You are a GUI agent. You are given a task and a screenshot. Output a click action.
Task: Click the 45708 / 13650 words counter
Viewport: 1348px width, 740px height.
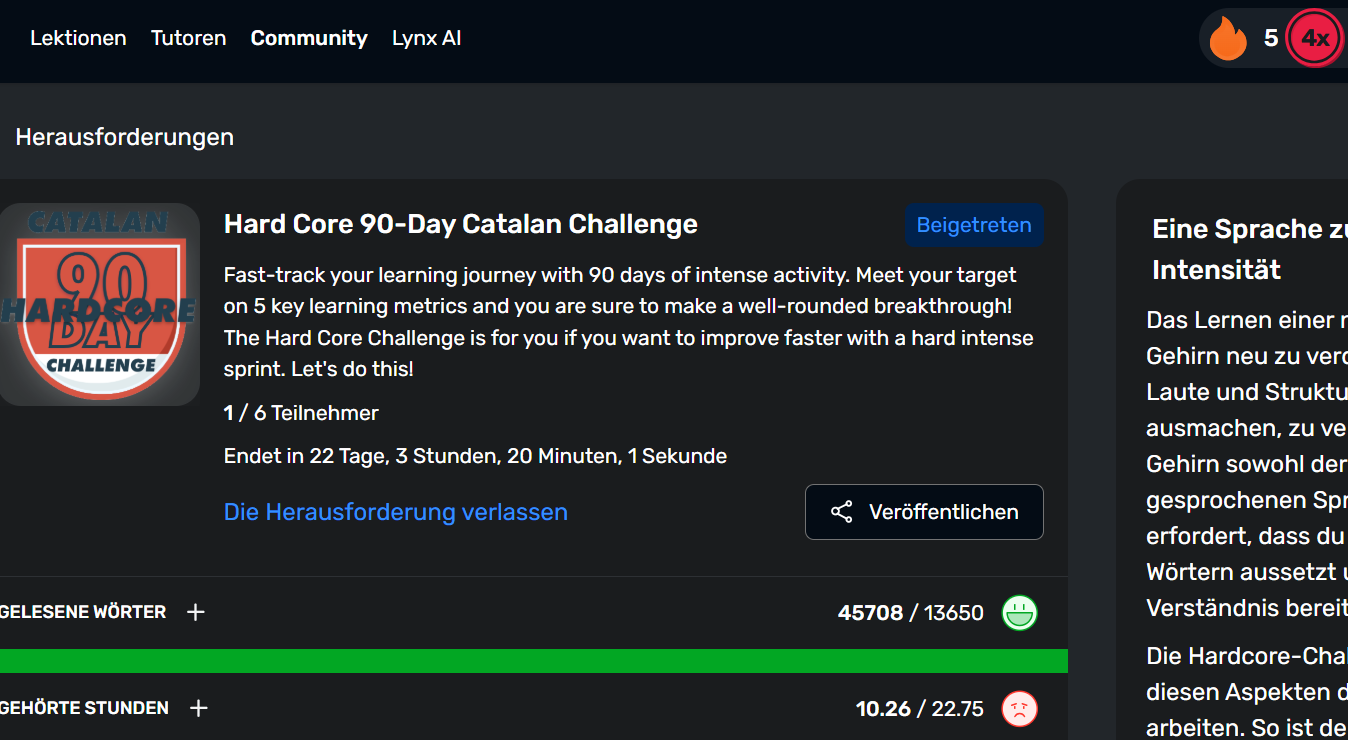point(910,612)
